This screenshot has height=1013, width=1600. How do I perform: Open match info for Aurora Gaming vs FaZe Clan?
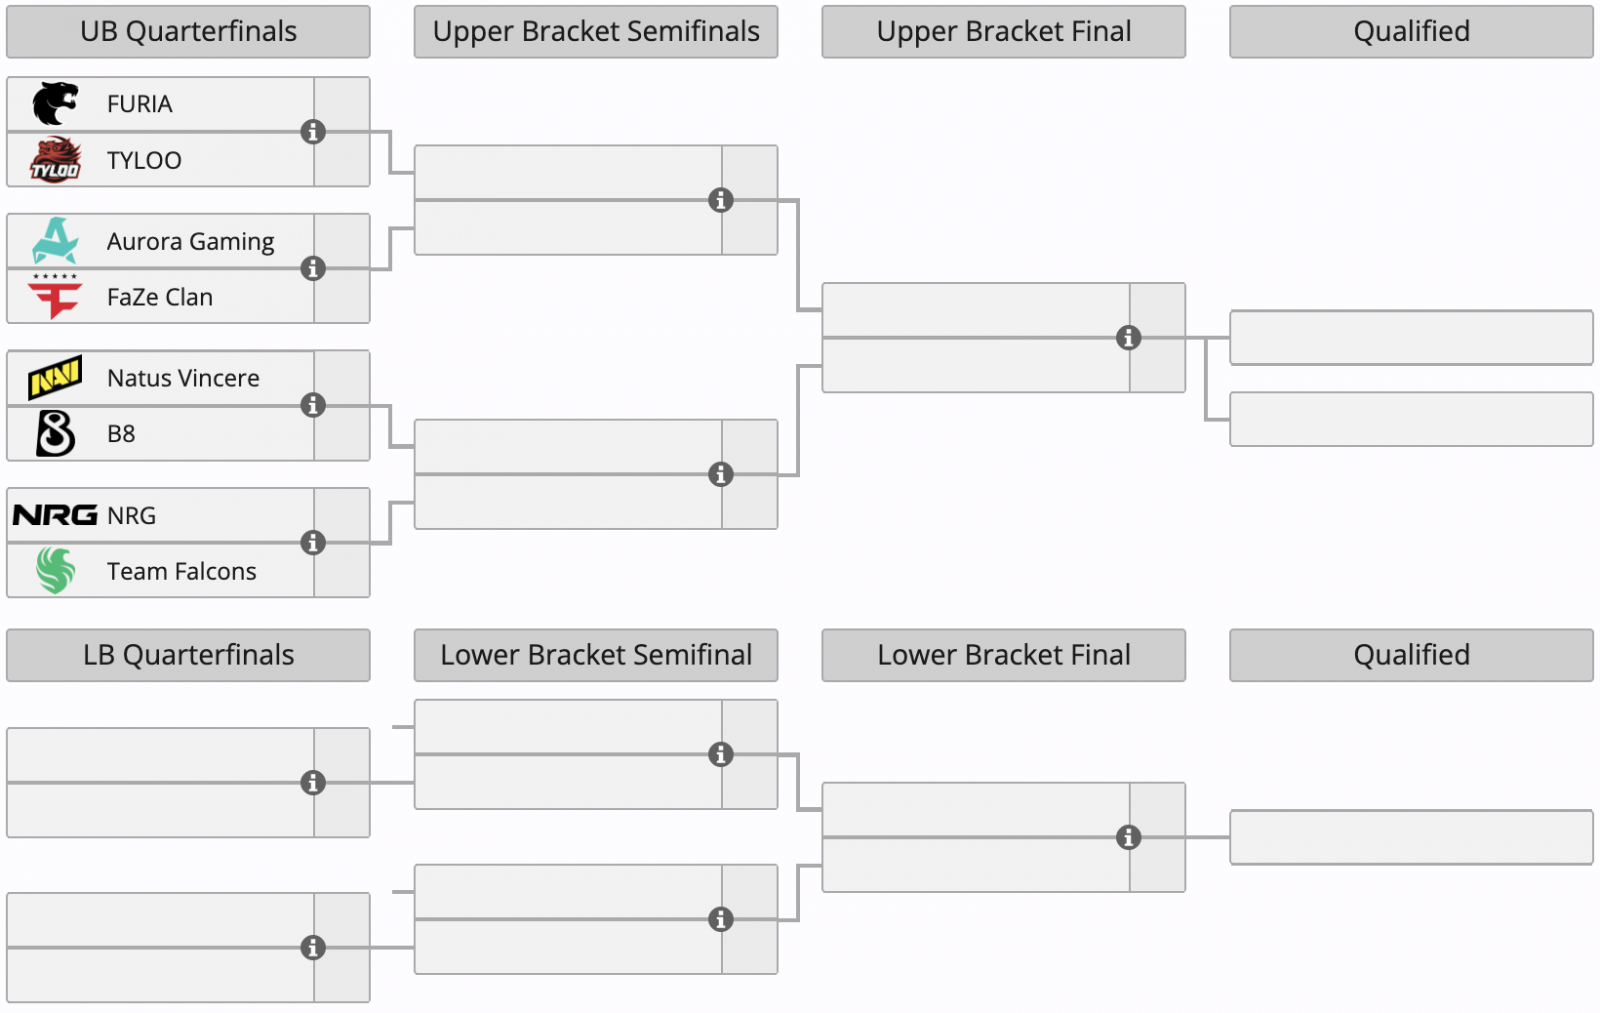click(x=313, y=269)
